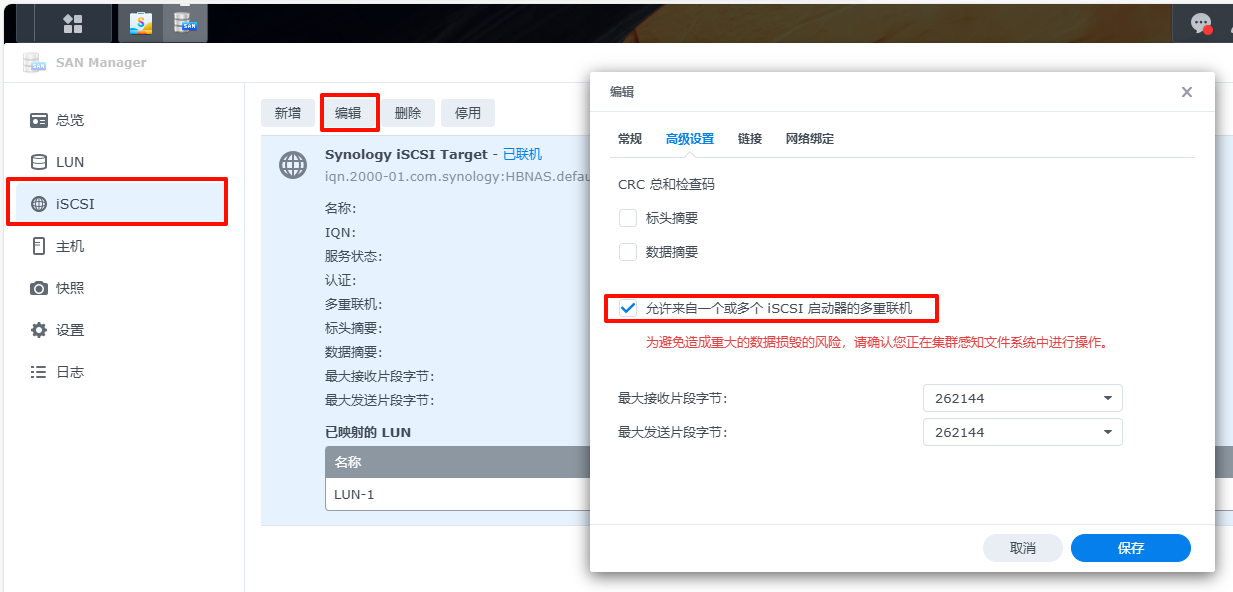1233x592 pixels.
Task: Open the 最大发送片段字节 dropdown
Action: [1022, 432]
